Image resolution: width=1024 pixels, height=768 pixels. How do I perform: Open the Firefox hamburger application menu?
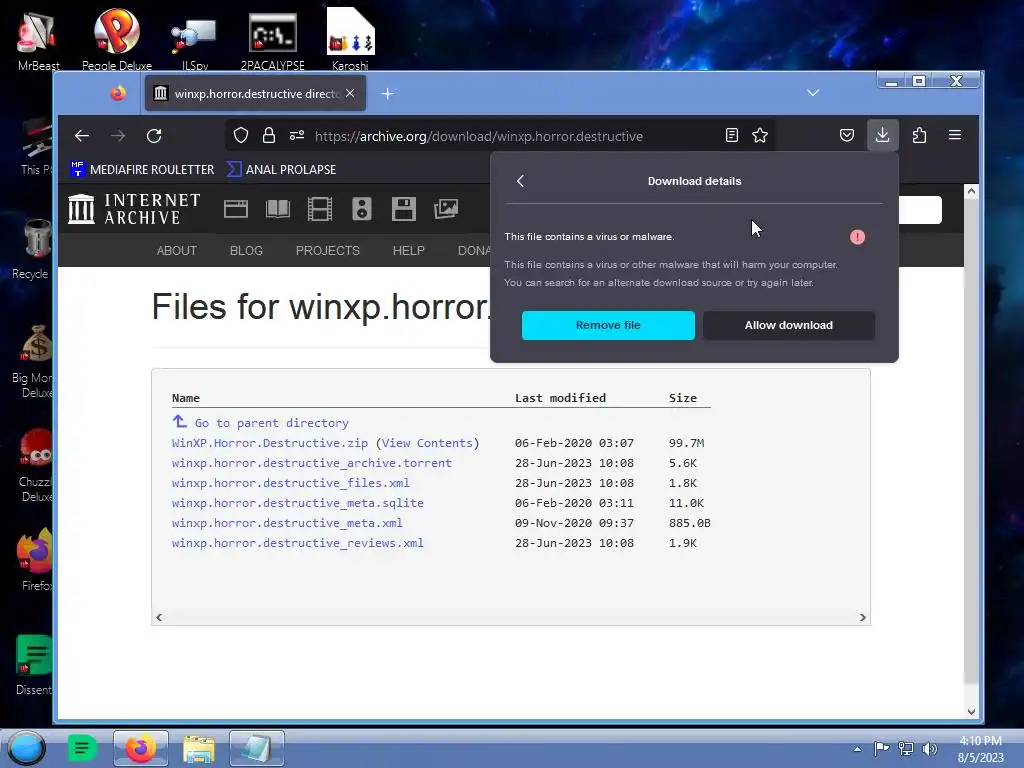[x=955, y=135]
